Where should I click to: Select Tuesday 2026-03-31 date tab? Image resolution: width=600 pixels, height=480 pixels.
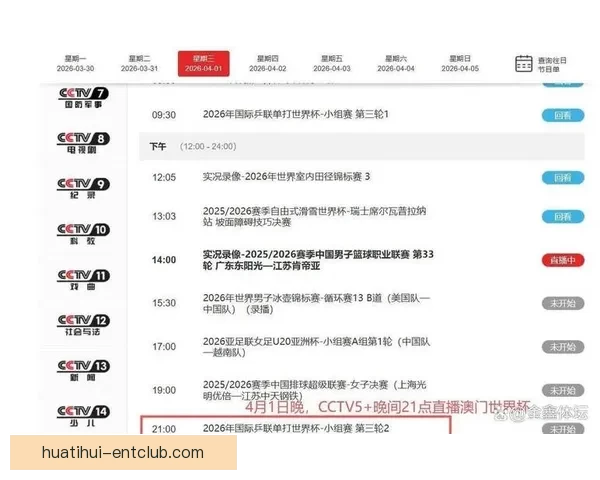click(139, 64)
